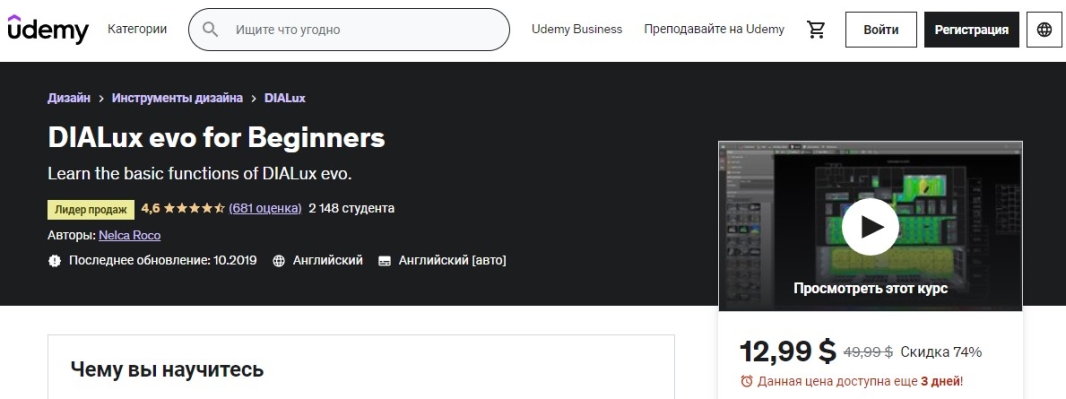The width and height of the screenshot is (1066, 399).
Task: Click 'Learn the basic functions' subtitle
Action: point(200,174)
